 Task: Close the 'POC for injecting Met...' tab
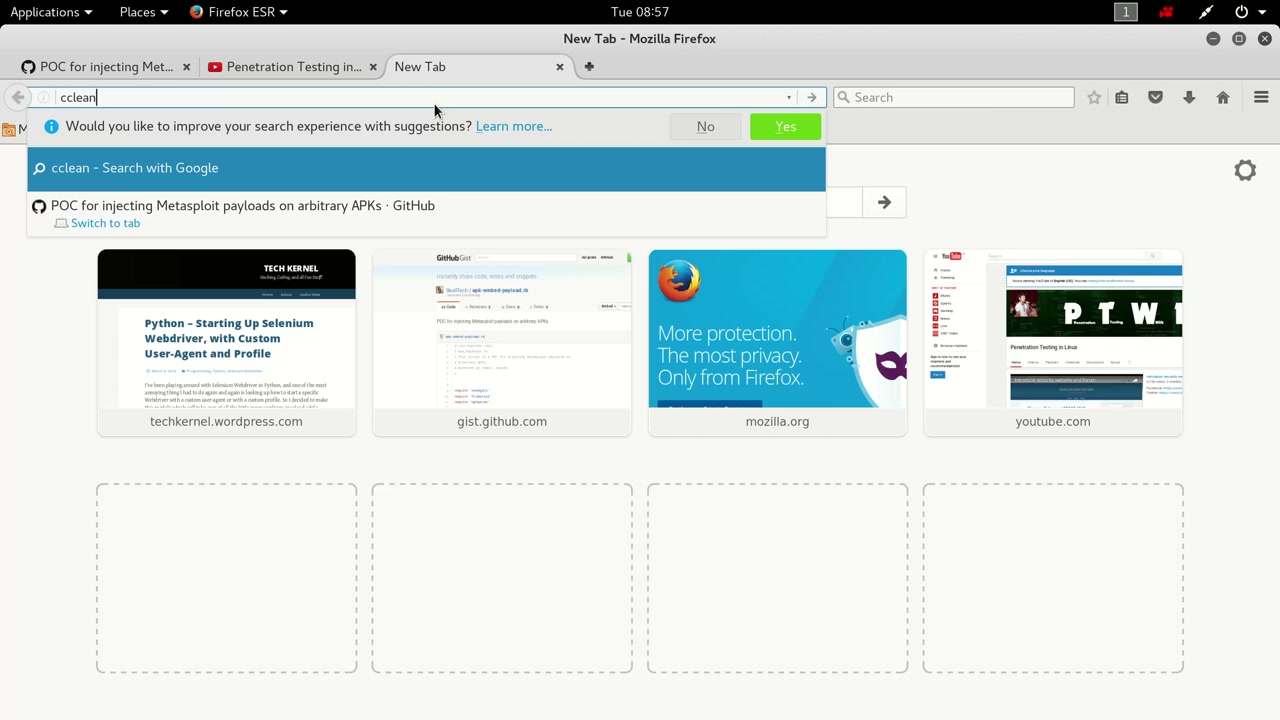(x=186, y=67)
